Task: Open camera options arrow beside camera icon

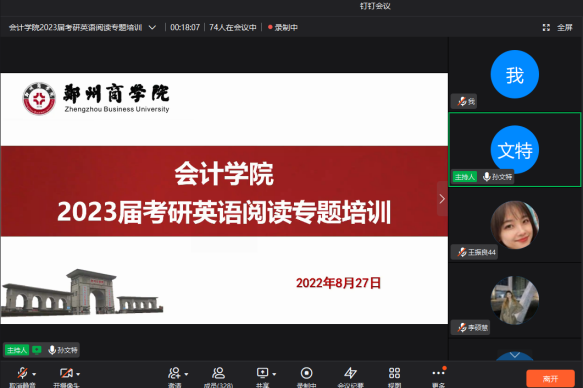Action: point(78,374)
